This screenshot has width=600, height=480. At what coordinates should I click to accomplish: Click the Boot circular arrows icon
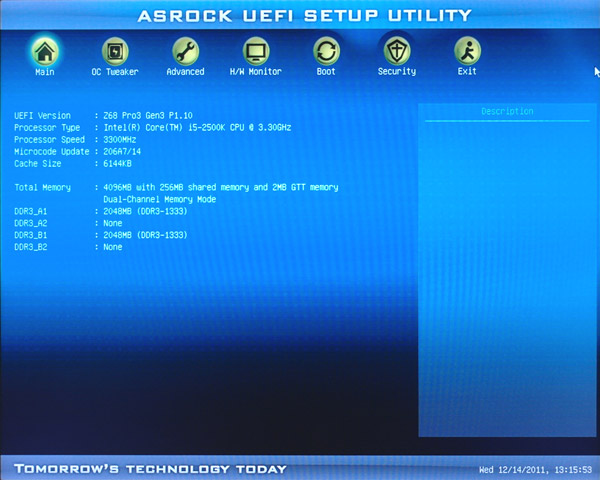(x=326, y=50)
